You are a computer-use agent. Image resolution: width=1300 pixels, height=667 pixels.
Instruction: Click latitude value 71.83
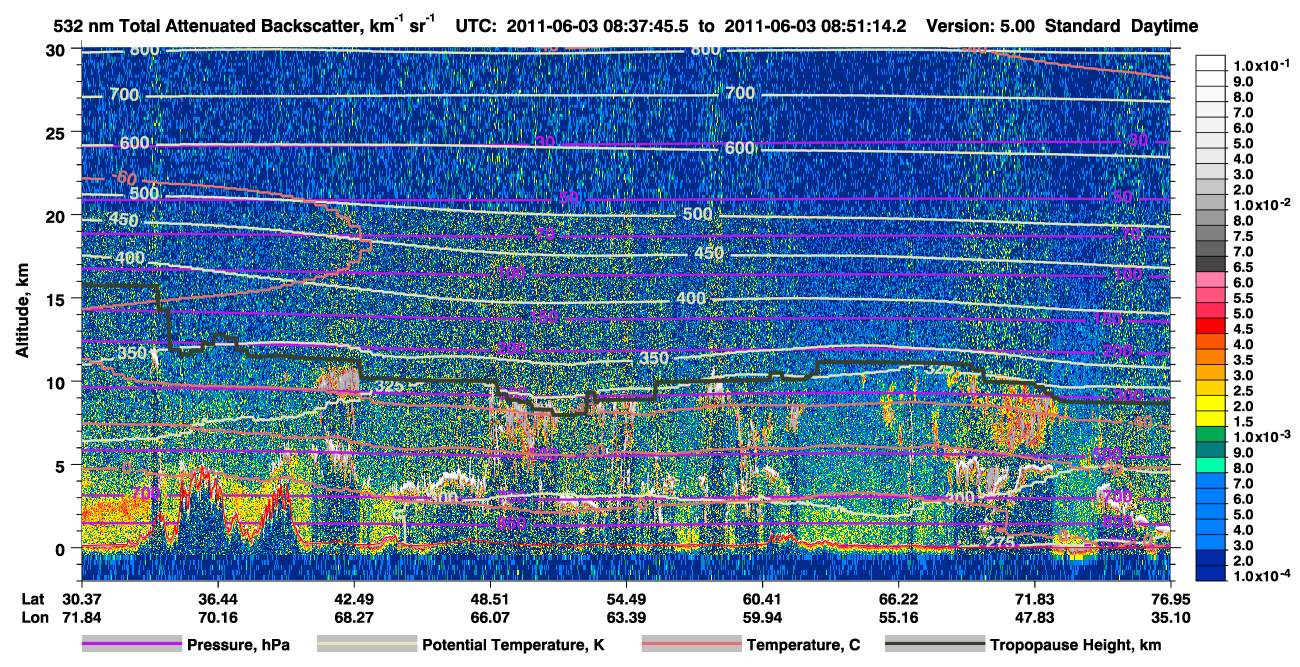[x=1035, y=598]
